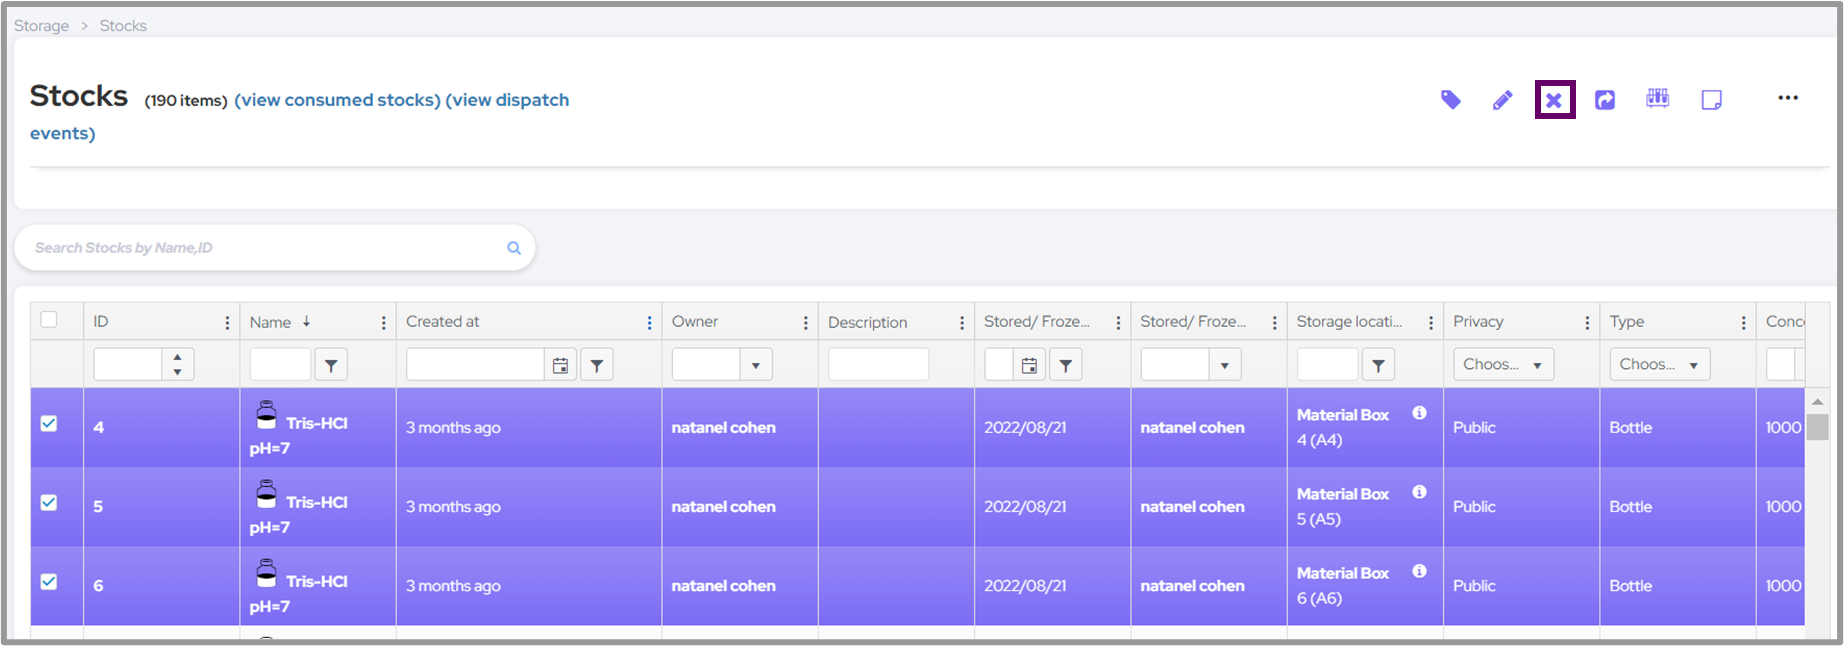This screenshot has width=1844, height=646.
Task: Open the Name column options menu
Action: click(383, 323)
